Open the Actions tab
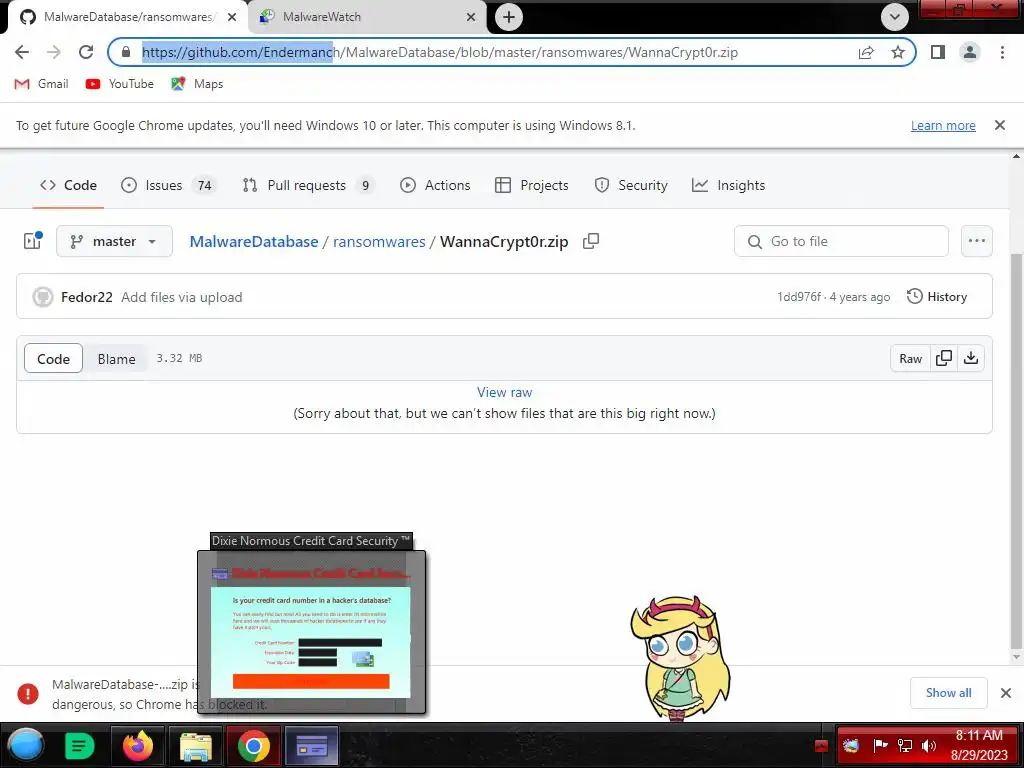 click(435, 185)
